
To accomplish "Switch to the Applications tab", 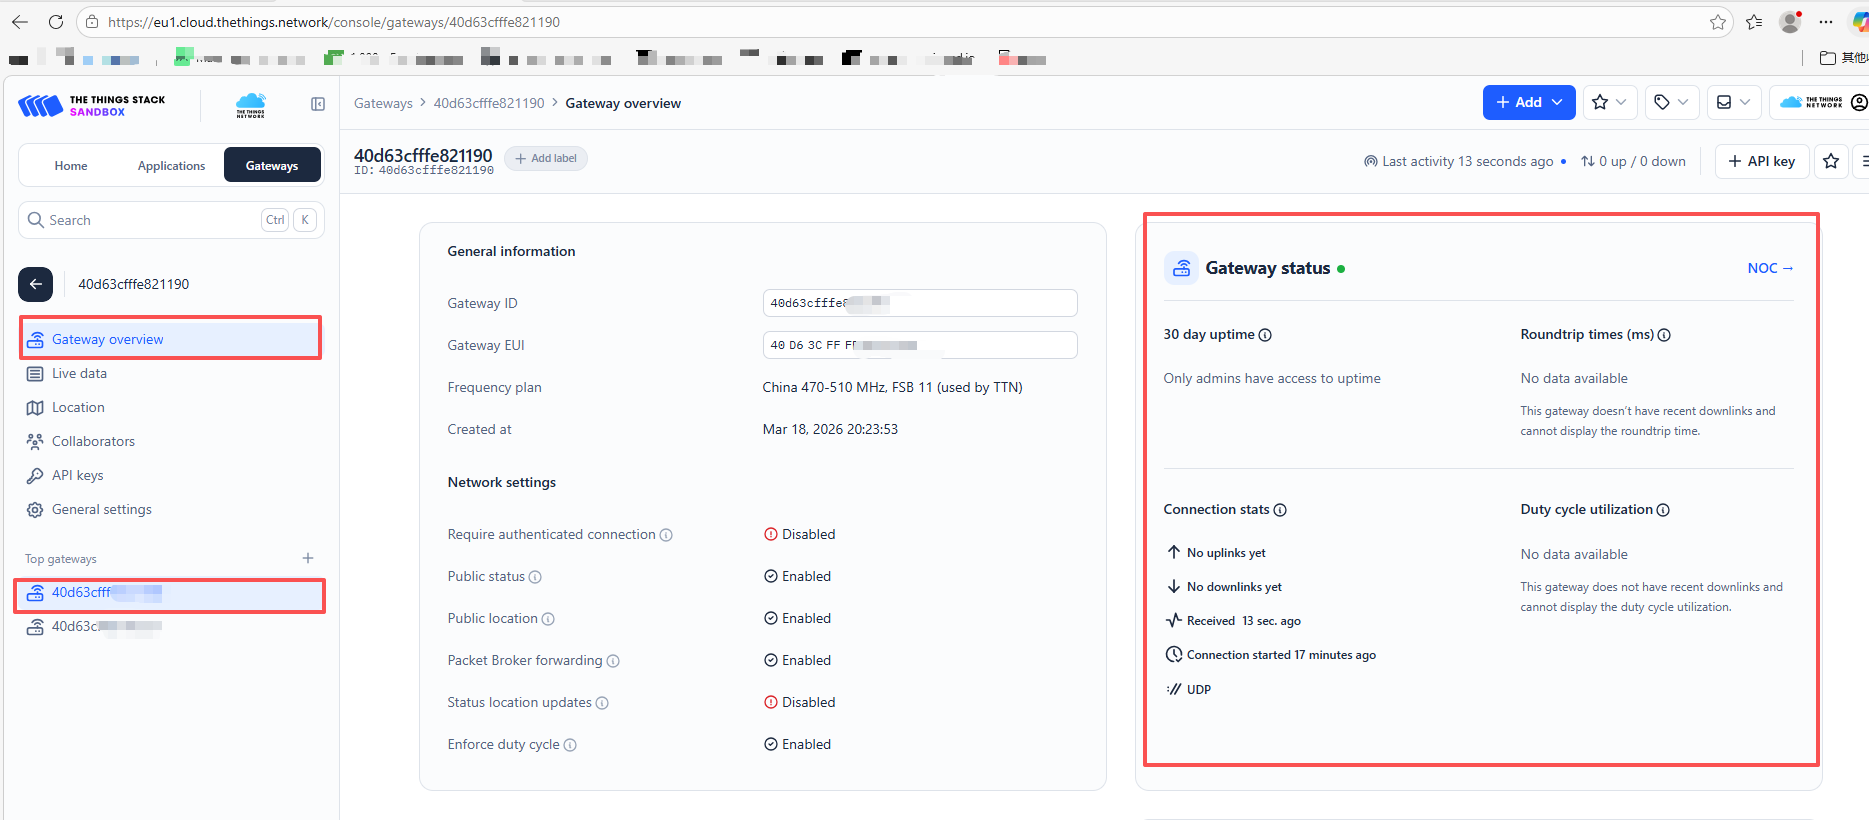I will click(x=171, y=166).
